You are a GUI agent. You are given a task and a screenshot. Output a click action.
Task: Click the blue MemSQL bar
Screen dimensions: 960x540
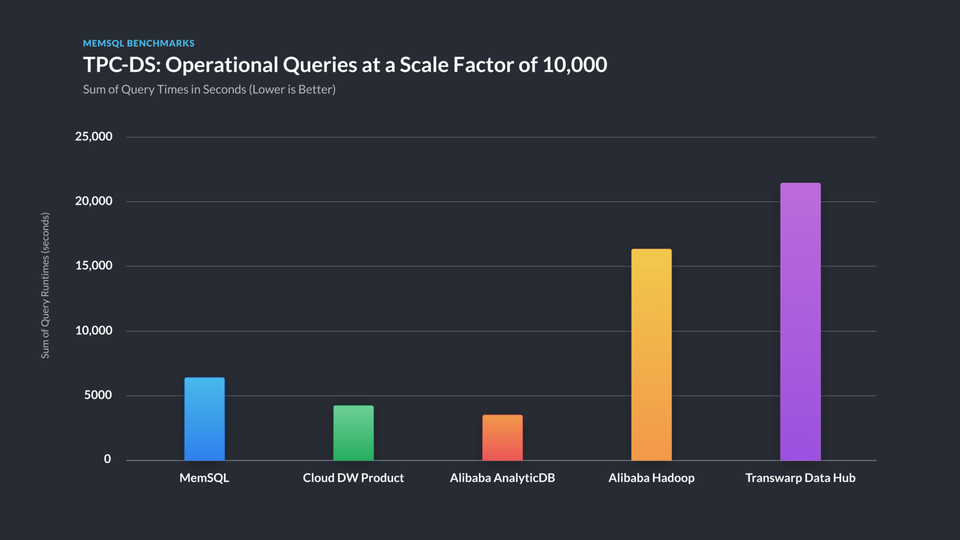(204, 419)
